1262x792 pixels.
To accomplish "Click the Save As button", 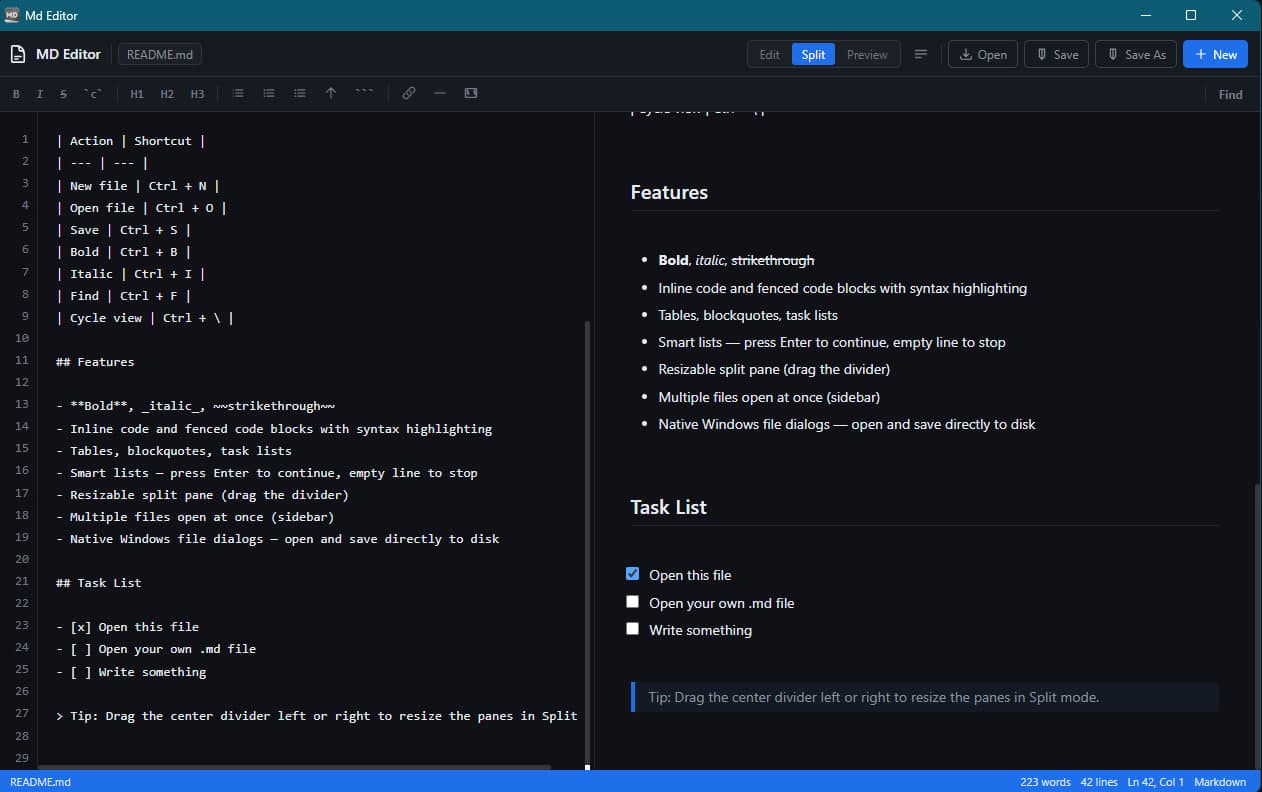I will [x=1136, y=55].
